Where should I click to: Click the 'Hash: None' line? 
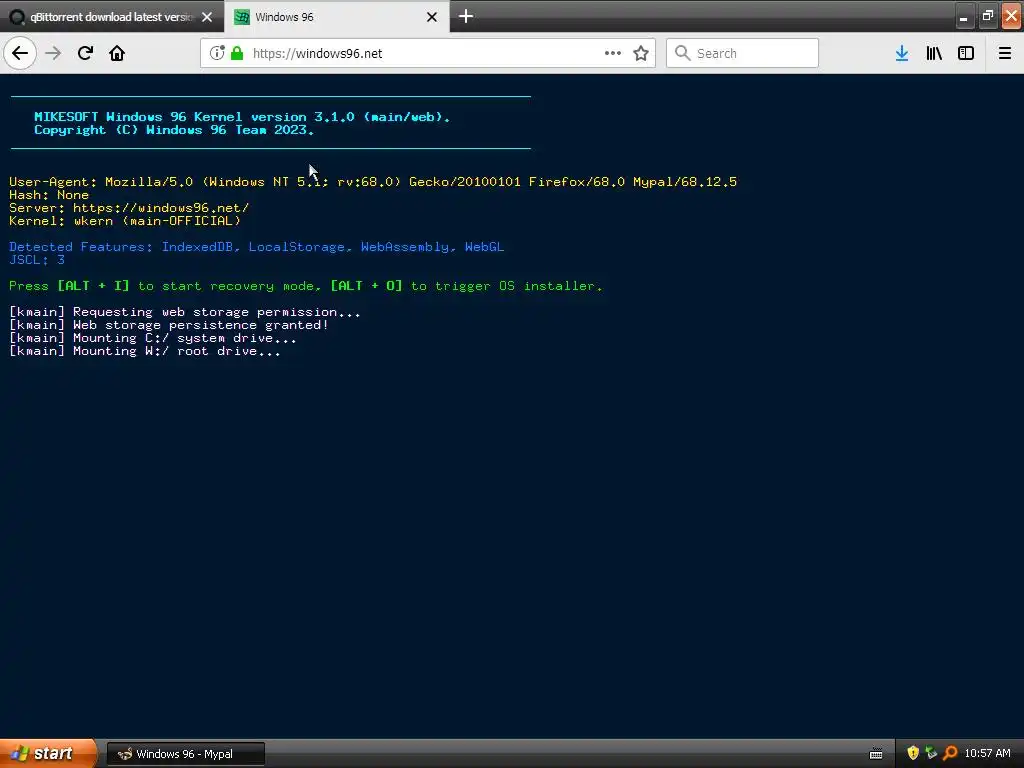49,195
